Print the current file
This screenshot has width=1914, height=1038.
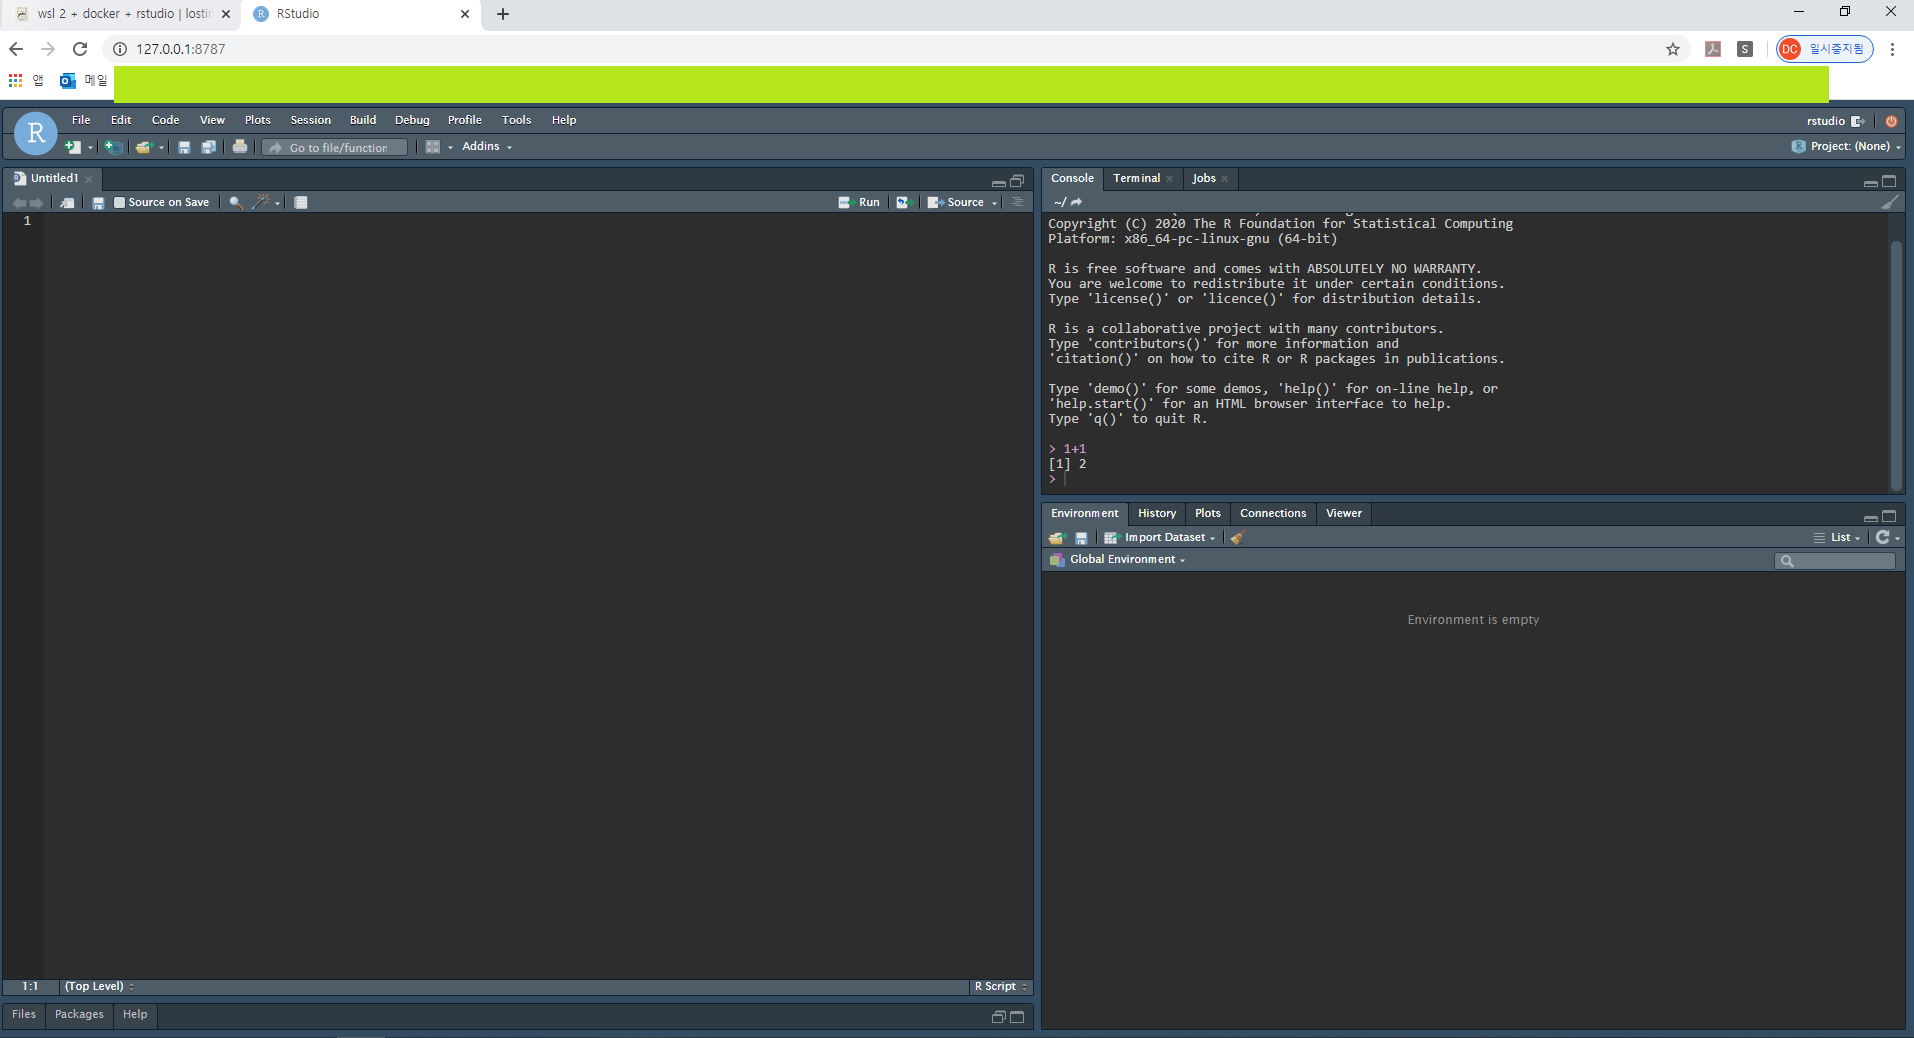[240, 147]
